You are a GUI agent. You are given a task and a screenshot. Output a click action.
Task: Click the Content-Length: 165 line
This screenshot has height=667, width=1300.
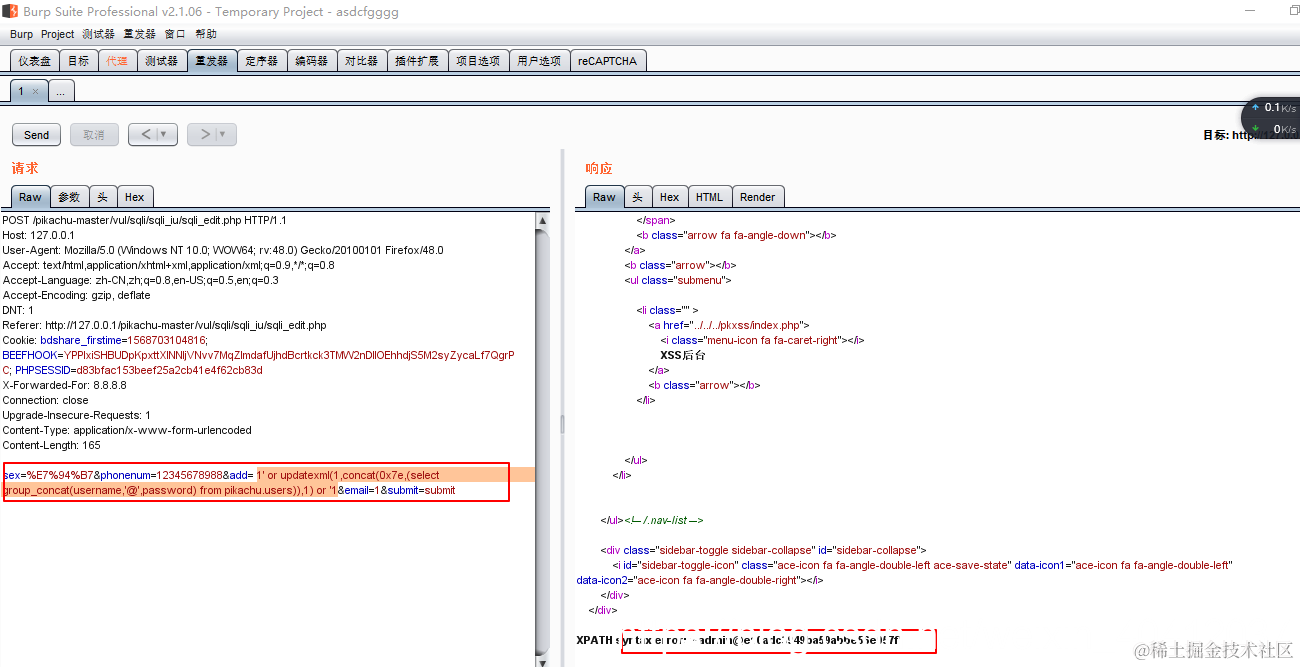pos(51,445)
